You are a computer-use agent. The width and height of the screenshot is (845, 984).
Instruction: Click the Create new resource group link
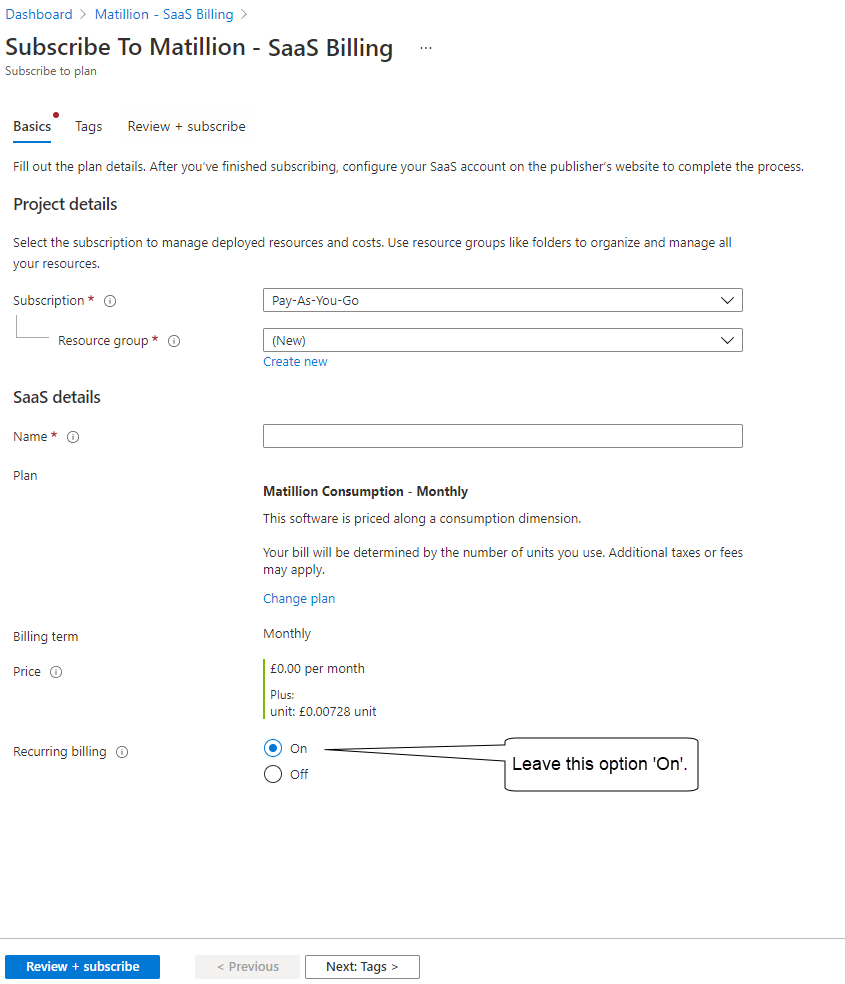click(295, 361)
